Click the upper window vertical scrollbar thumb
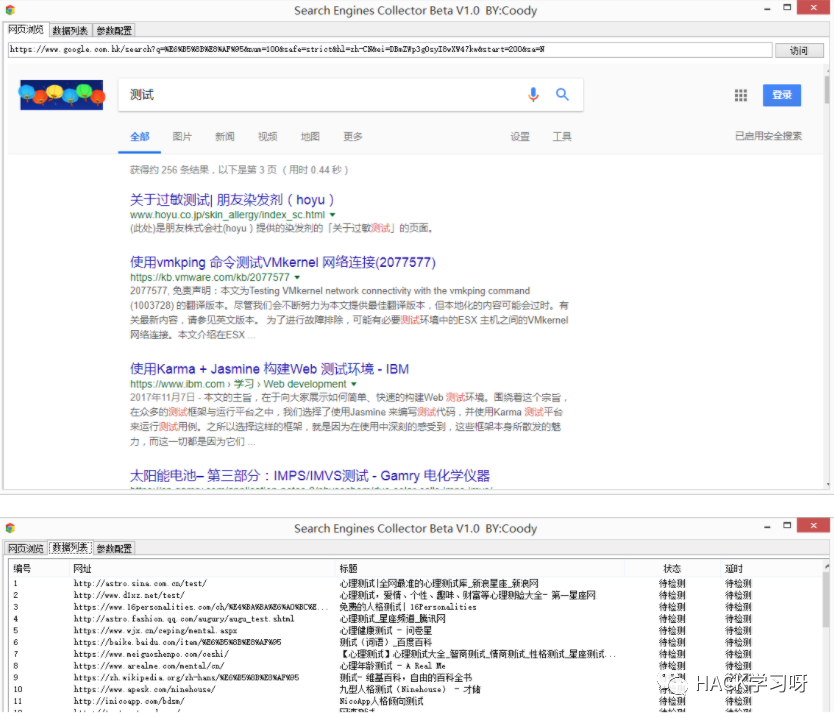 click(x=827, y=89)
